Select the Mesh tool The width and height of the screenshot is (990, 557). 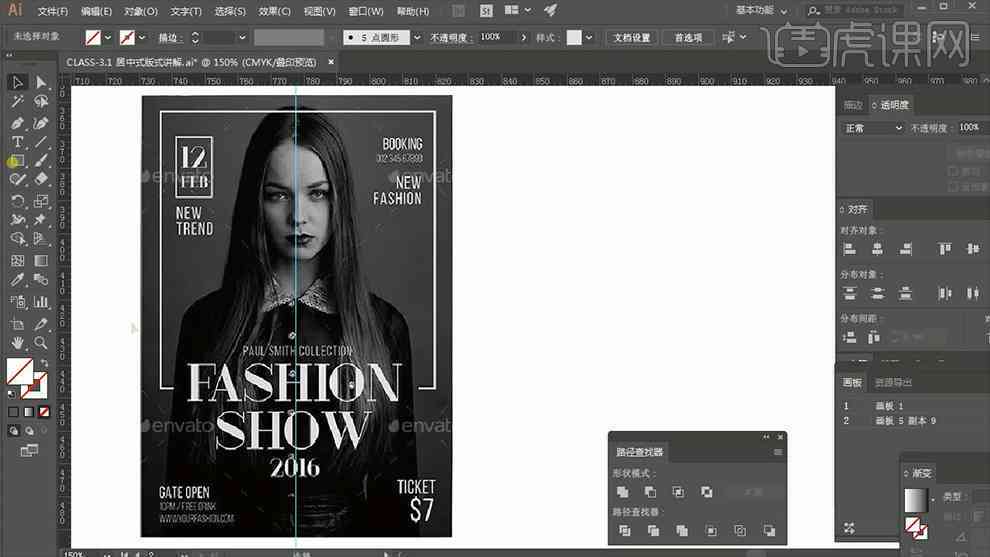click(17, 260)
